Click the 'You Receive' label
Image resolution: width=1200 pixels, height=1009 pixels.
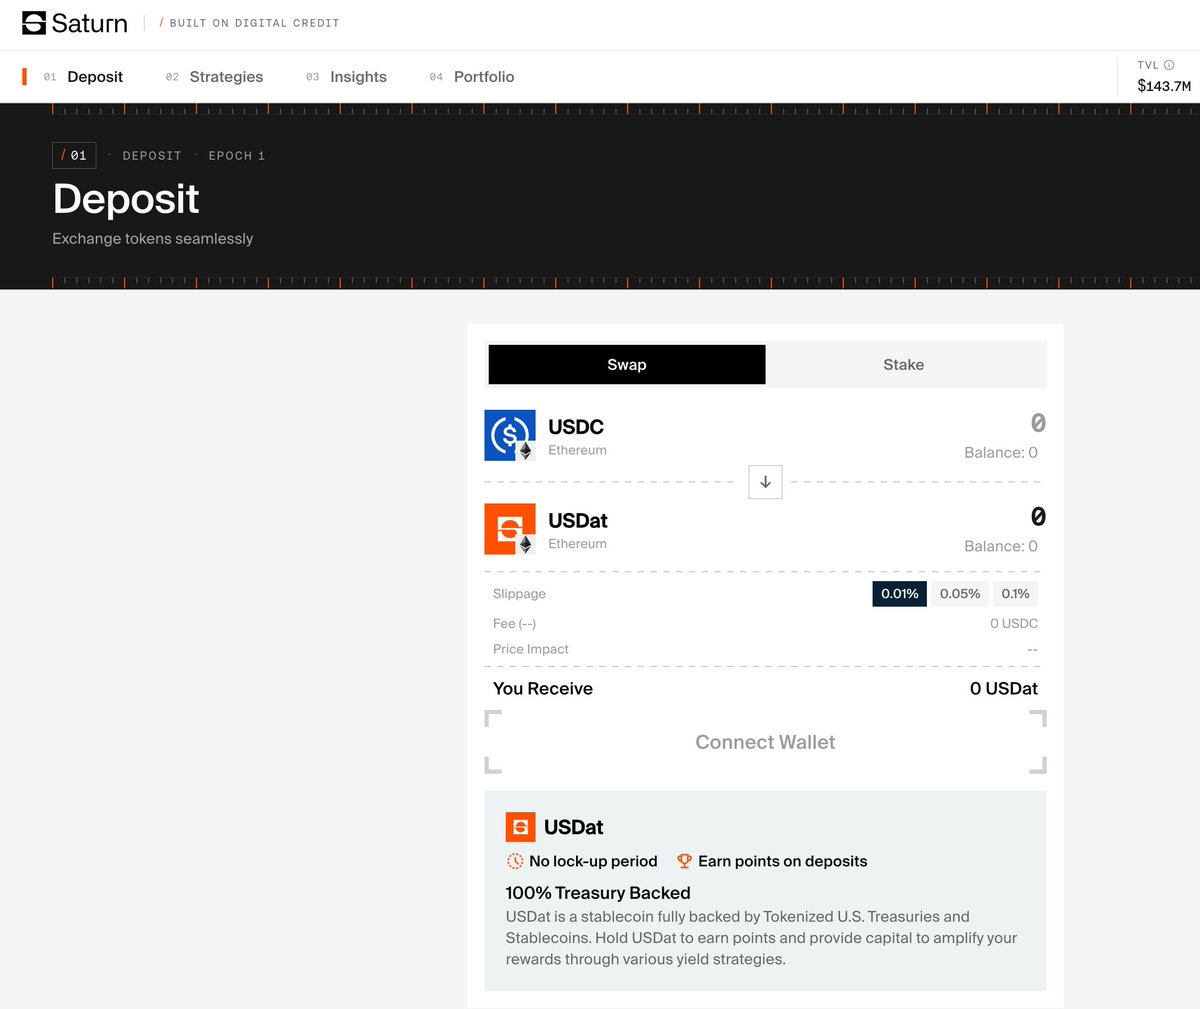(x=543, y=689)
